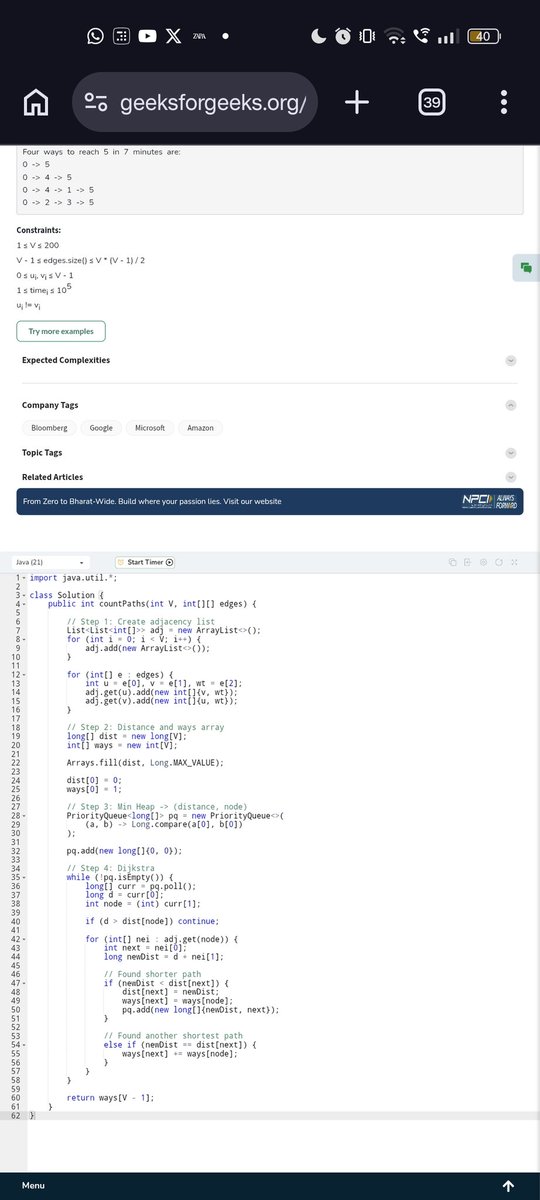Tap the site settings icon in address bar
Image resolution: width=540 pixels, height=1200 pixels.
pos(97,103)
